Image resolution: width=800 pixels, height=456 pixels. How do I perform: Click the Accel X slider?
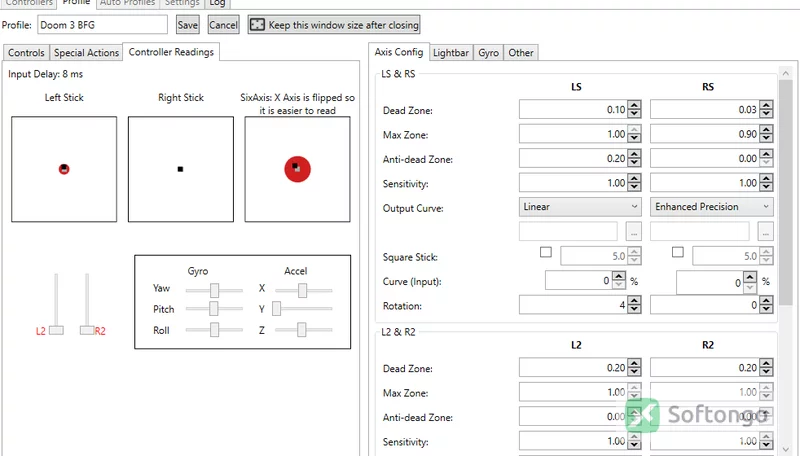pos(304,290)
